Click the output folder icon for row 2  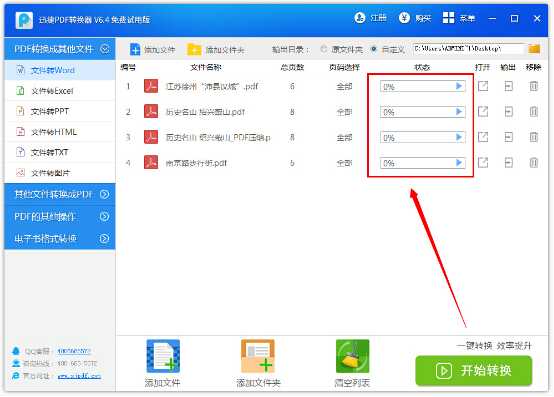(508, 112)
